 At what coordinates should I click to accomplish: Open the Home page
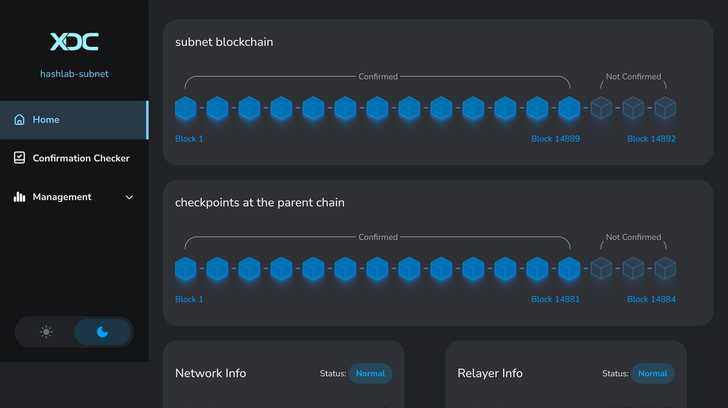click(46, 120)
